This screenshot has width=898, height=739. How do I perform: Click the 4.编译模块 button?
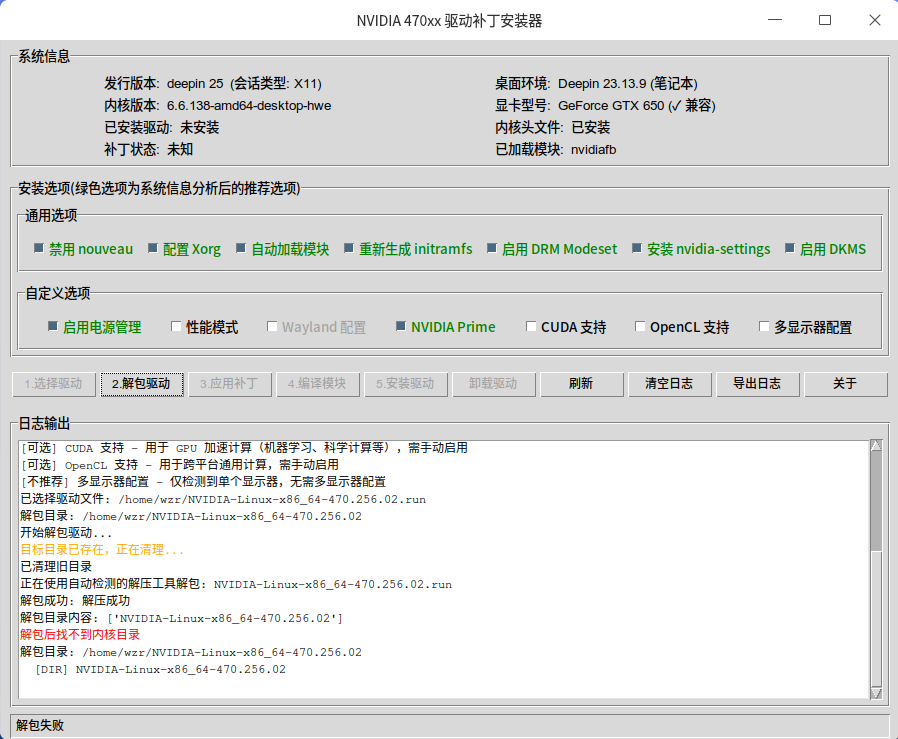pyautogui.click(x=318, y=384)
